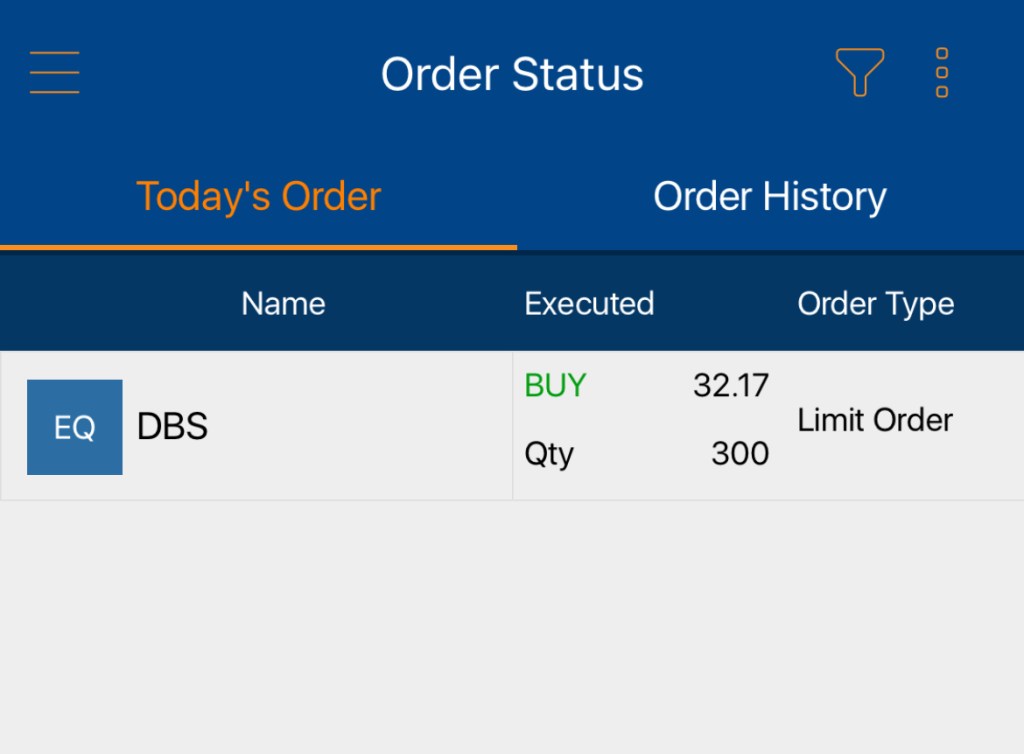Sort by the Order Type column header
The width and height of the screenshot is (1024, 754).
tap(875, 304)
